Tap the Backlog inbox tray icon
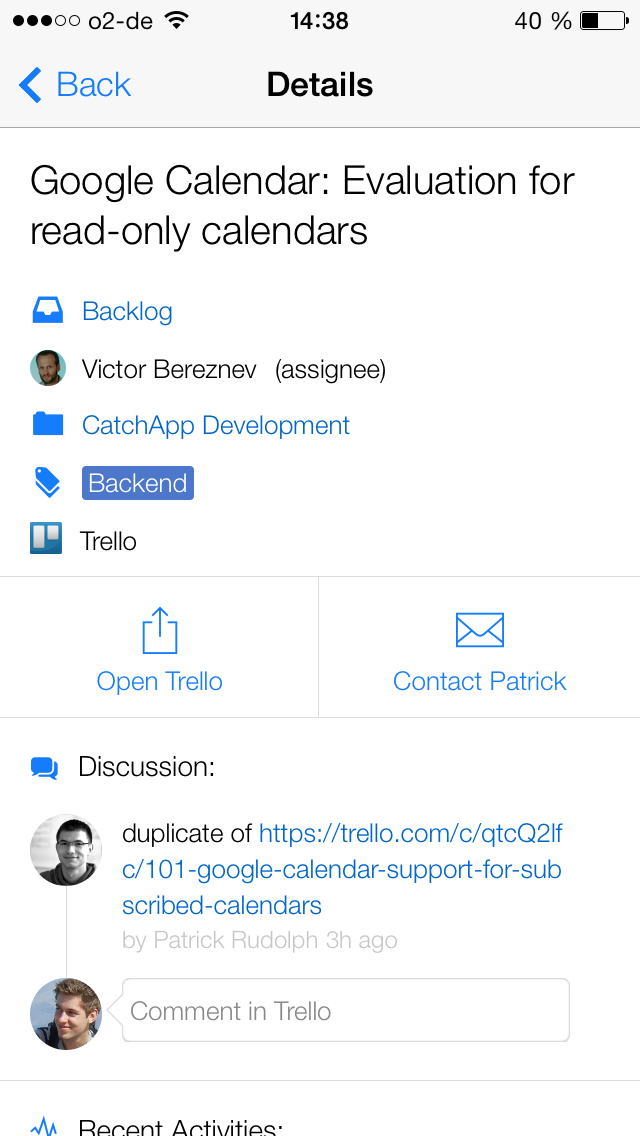Screen dimensions: 640x1136 pyautogui.click(x=48, y=312)
